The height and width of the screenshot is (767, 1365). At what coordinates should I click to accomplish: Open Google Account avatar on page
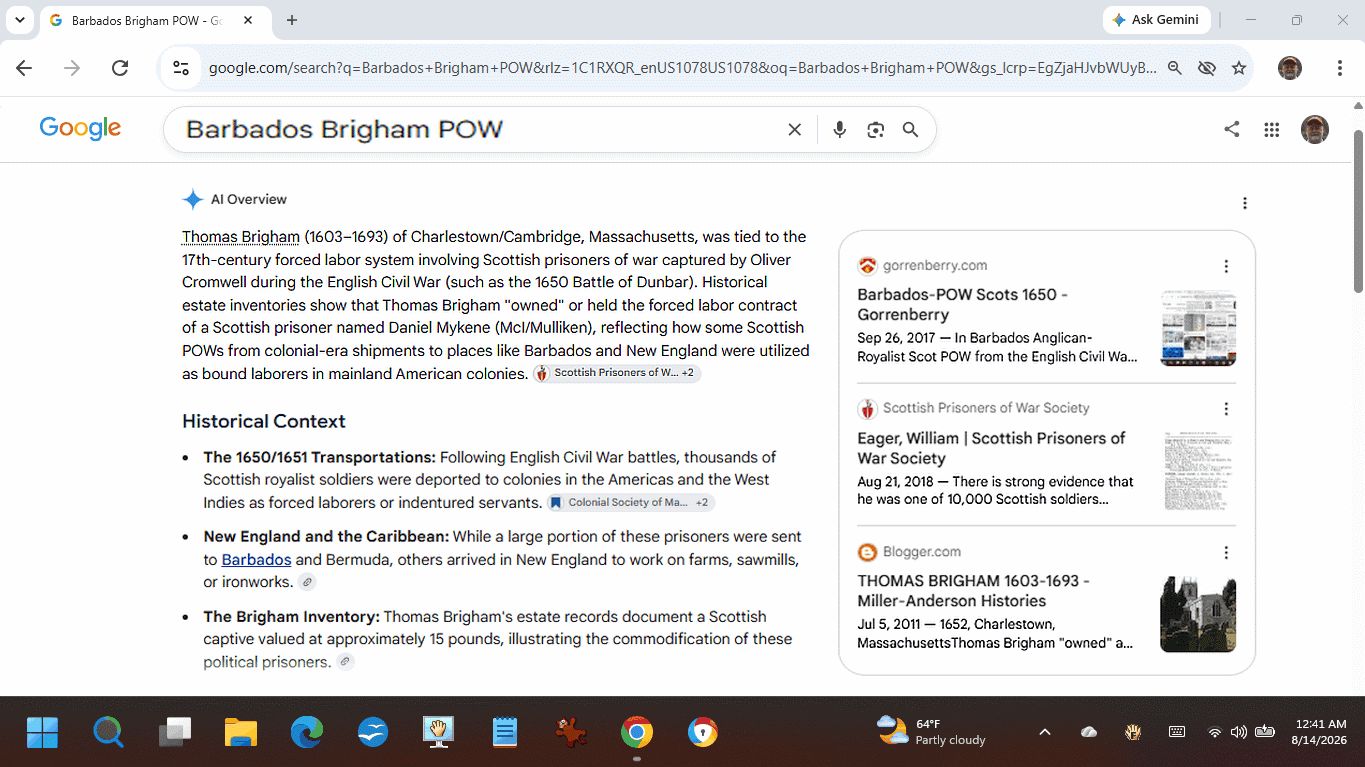[1315, 129]
